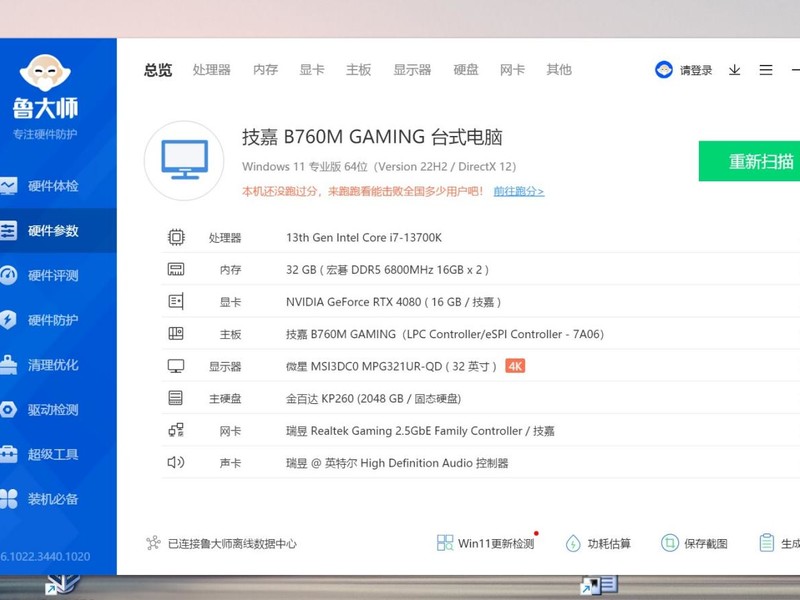Switch to the 内存 tab
Screen dimensions: 800x600
(x=266, y=70)
